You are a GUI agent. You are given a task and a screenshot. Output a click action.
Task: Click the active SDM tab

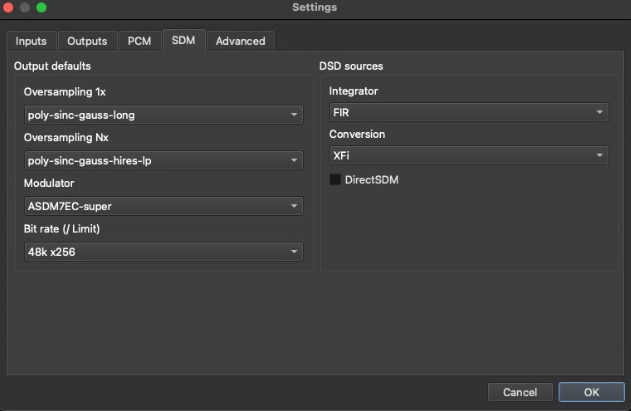tap(183, 41)
